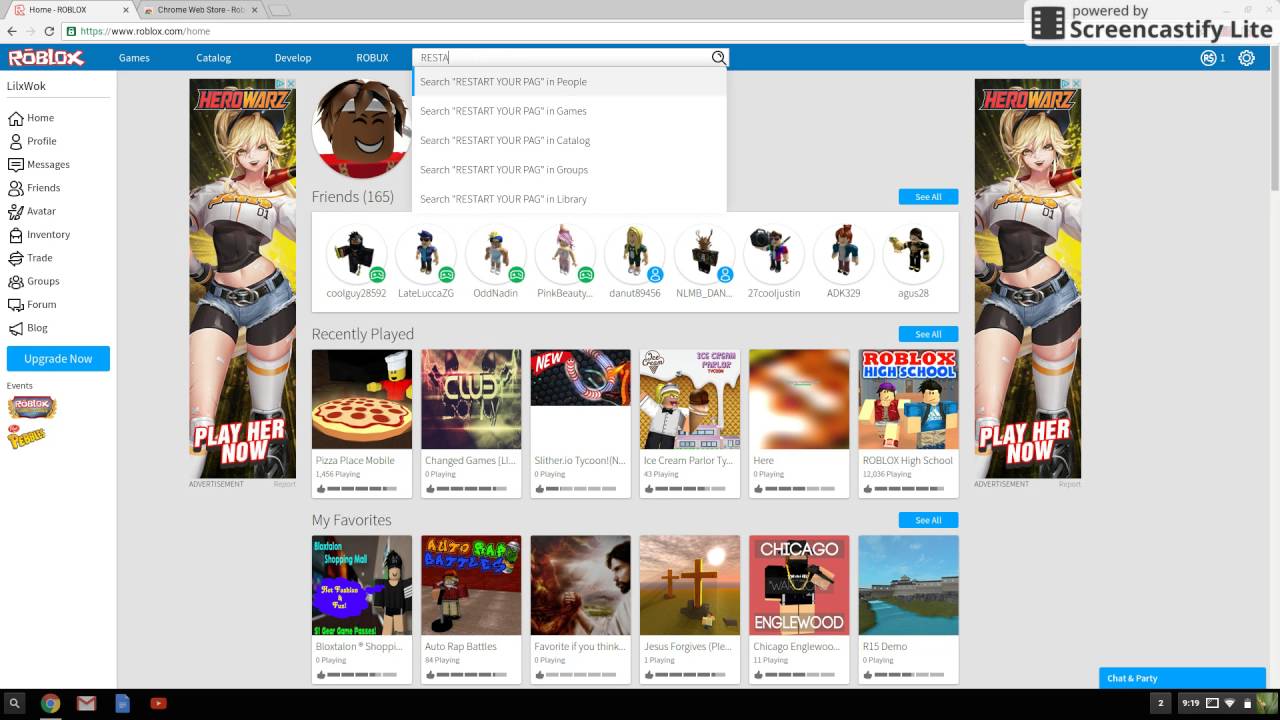Screen dimensions: 1280x720
Task: Open Catalog in the top navigation
Action: (x=213, y=58)
